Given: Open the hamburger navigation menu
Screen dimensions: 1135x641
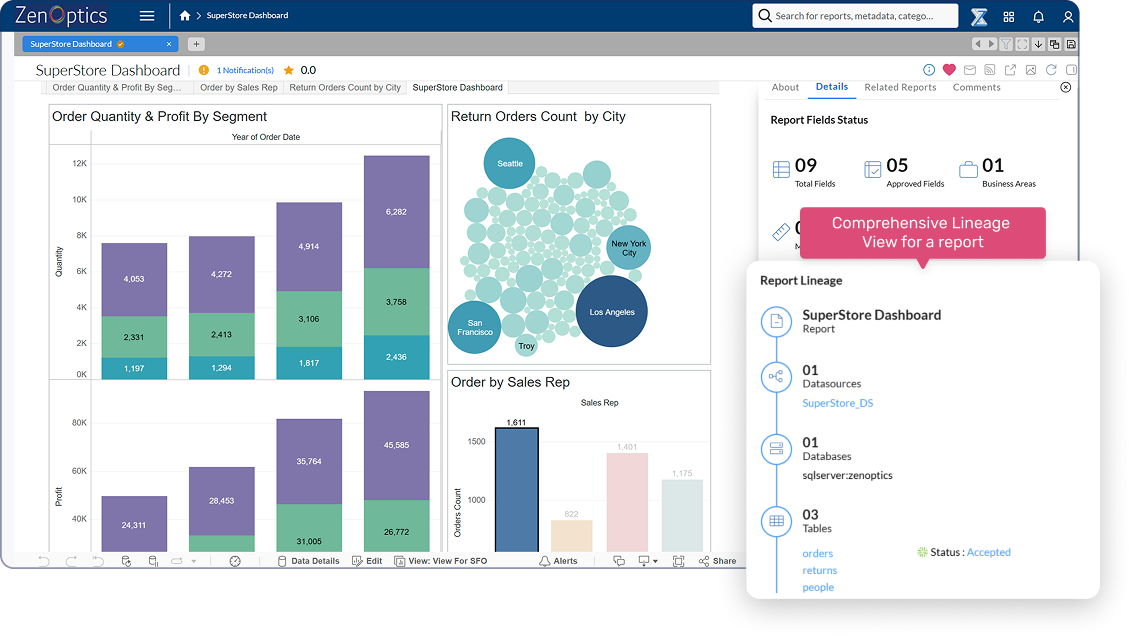Looking at the screenshot, I should tap(147, 16).
